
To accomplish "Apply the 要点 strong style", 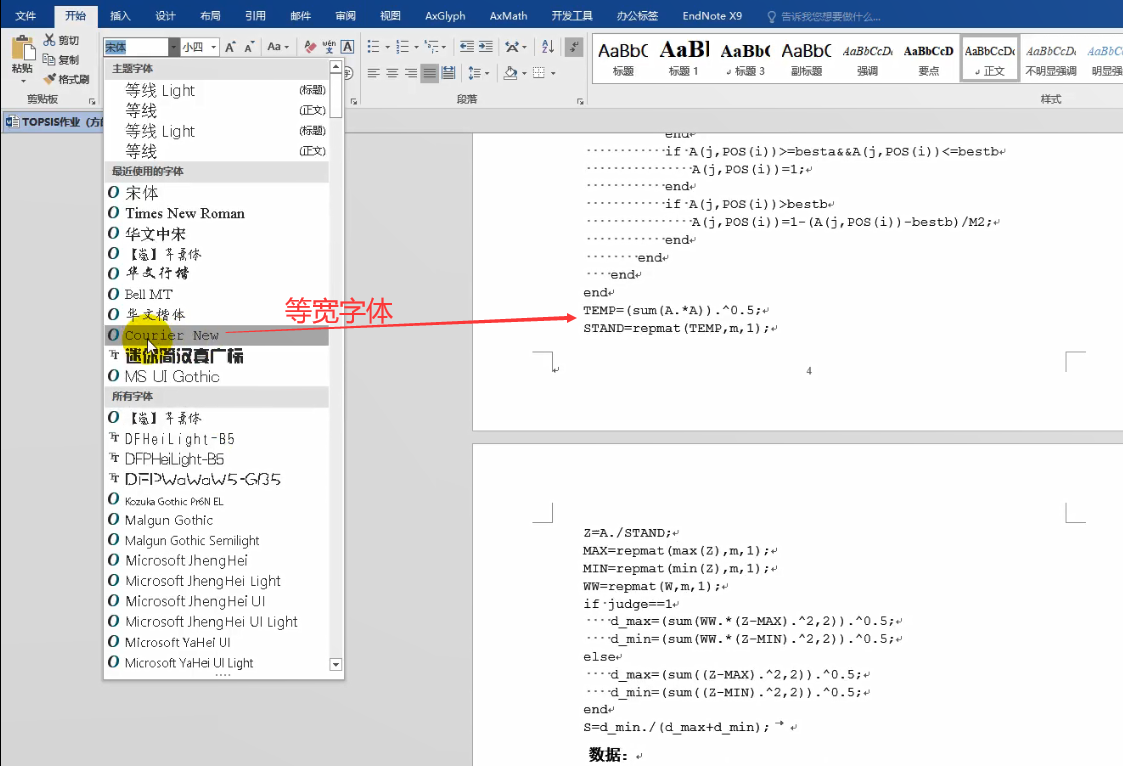I will click(x=928, y=59).
